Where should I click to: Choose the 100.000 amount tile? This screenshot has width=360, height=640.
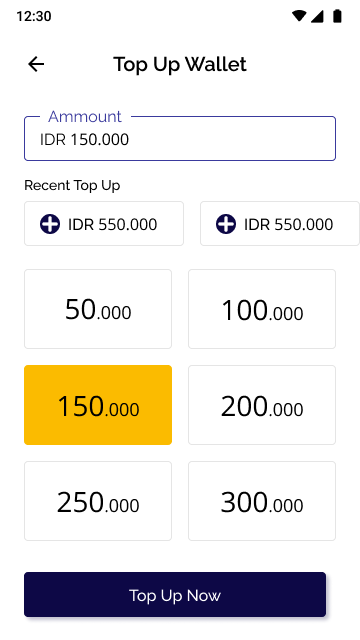point(262,309)
